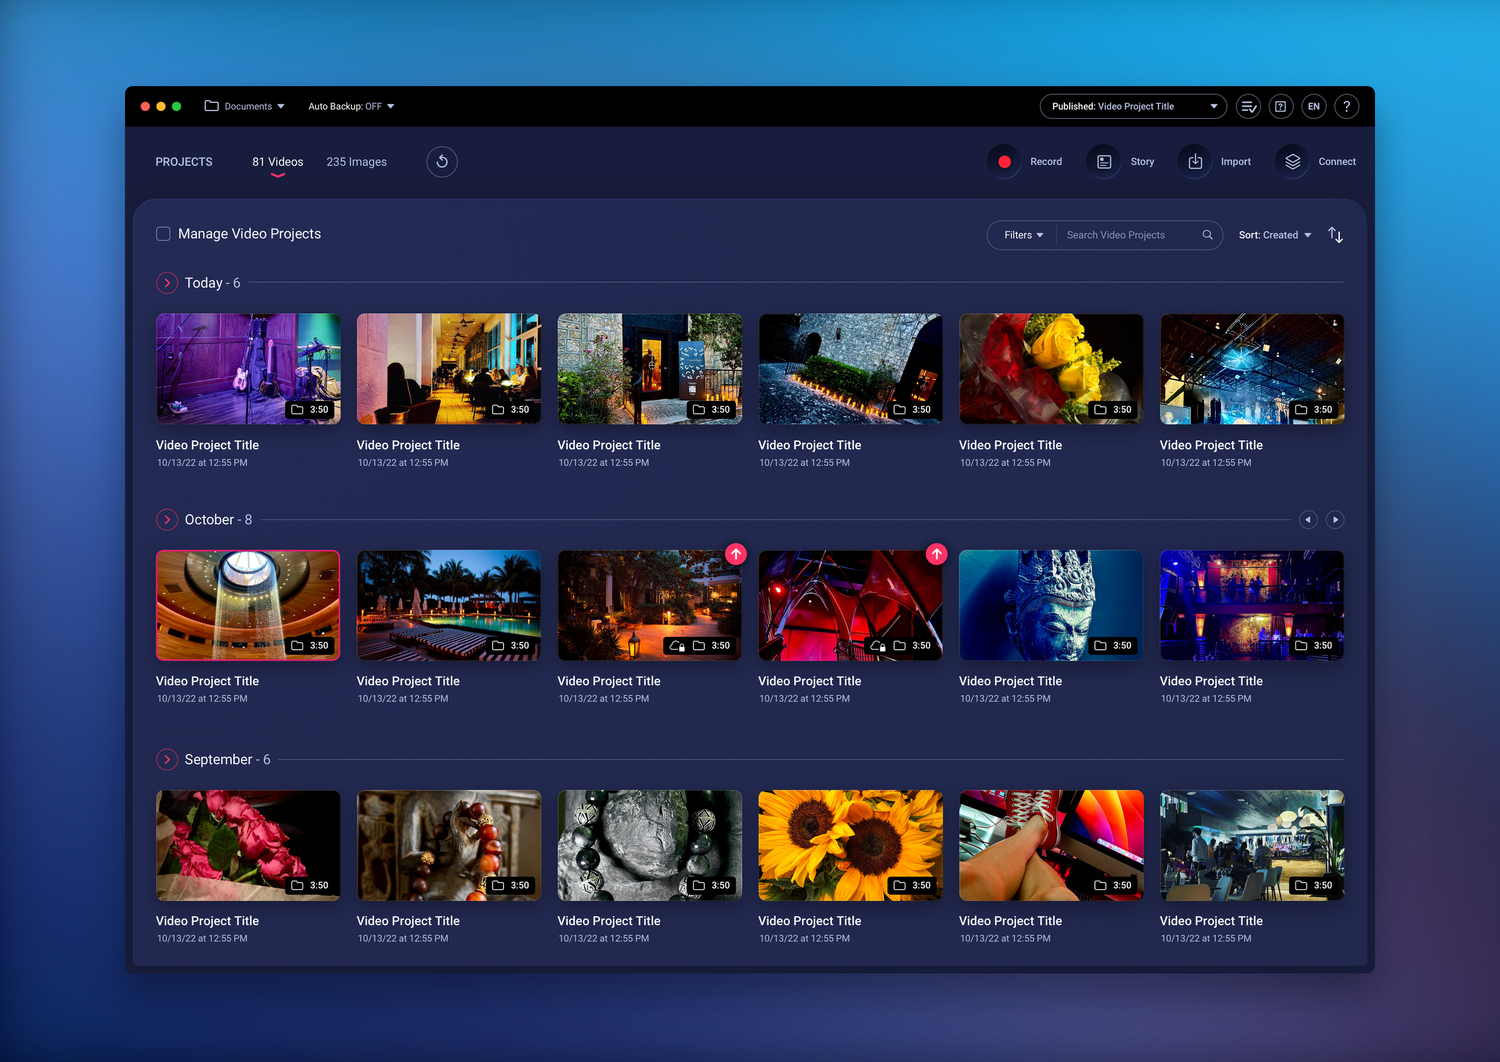Image resolution: width=1500 pixels, height=1062 pixels.
Task: Open the Story panel icon
Action: click(x=1103, y=161)
